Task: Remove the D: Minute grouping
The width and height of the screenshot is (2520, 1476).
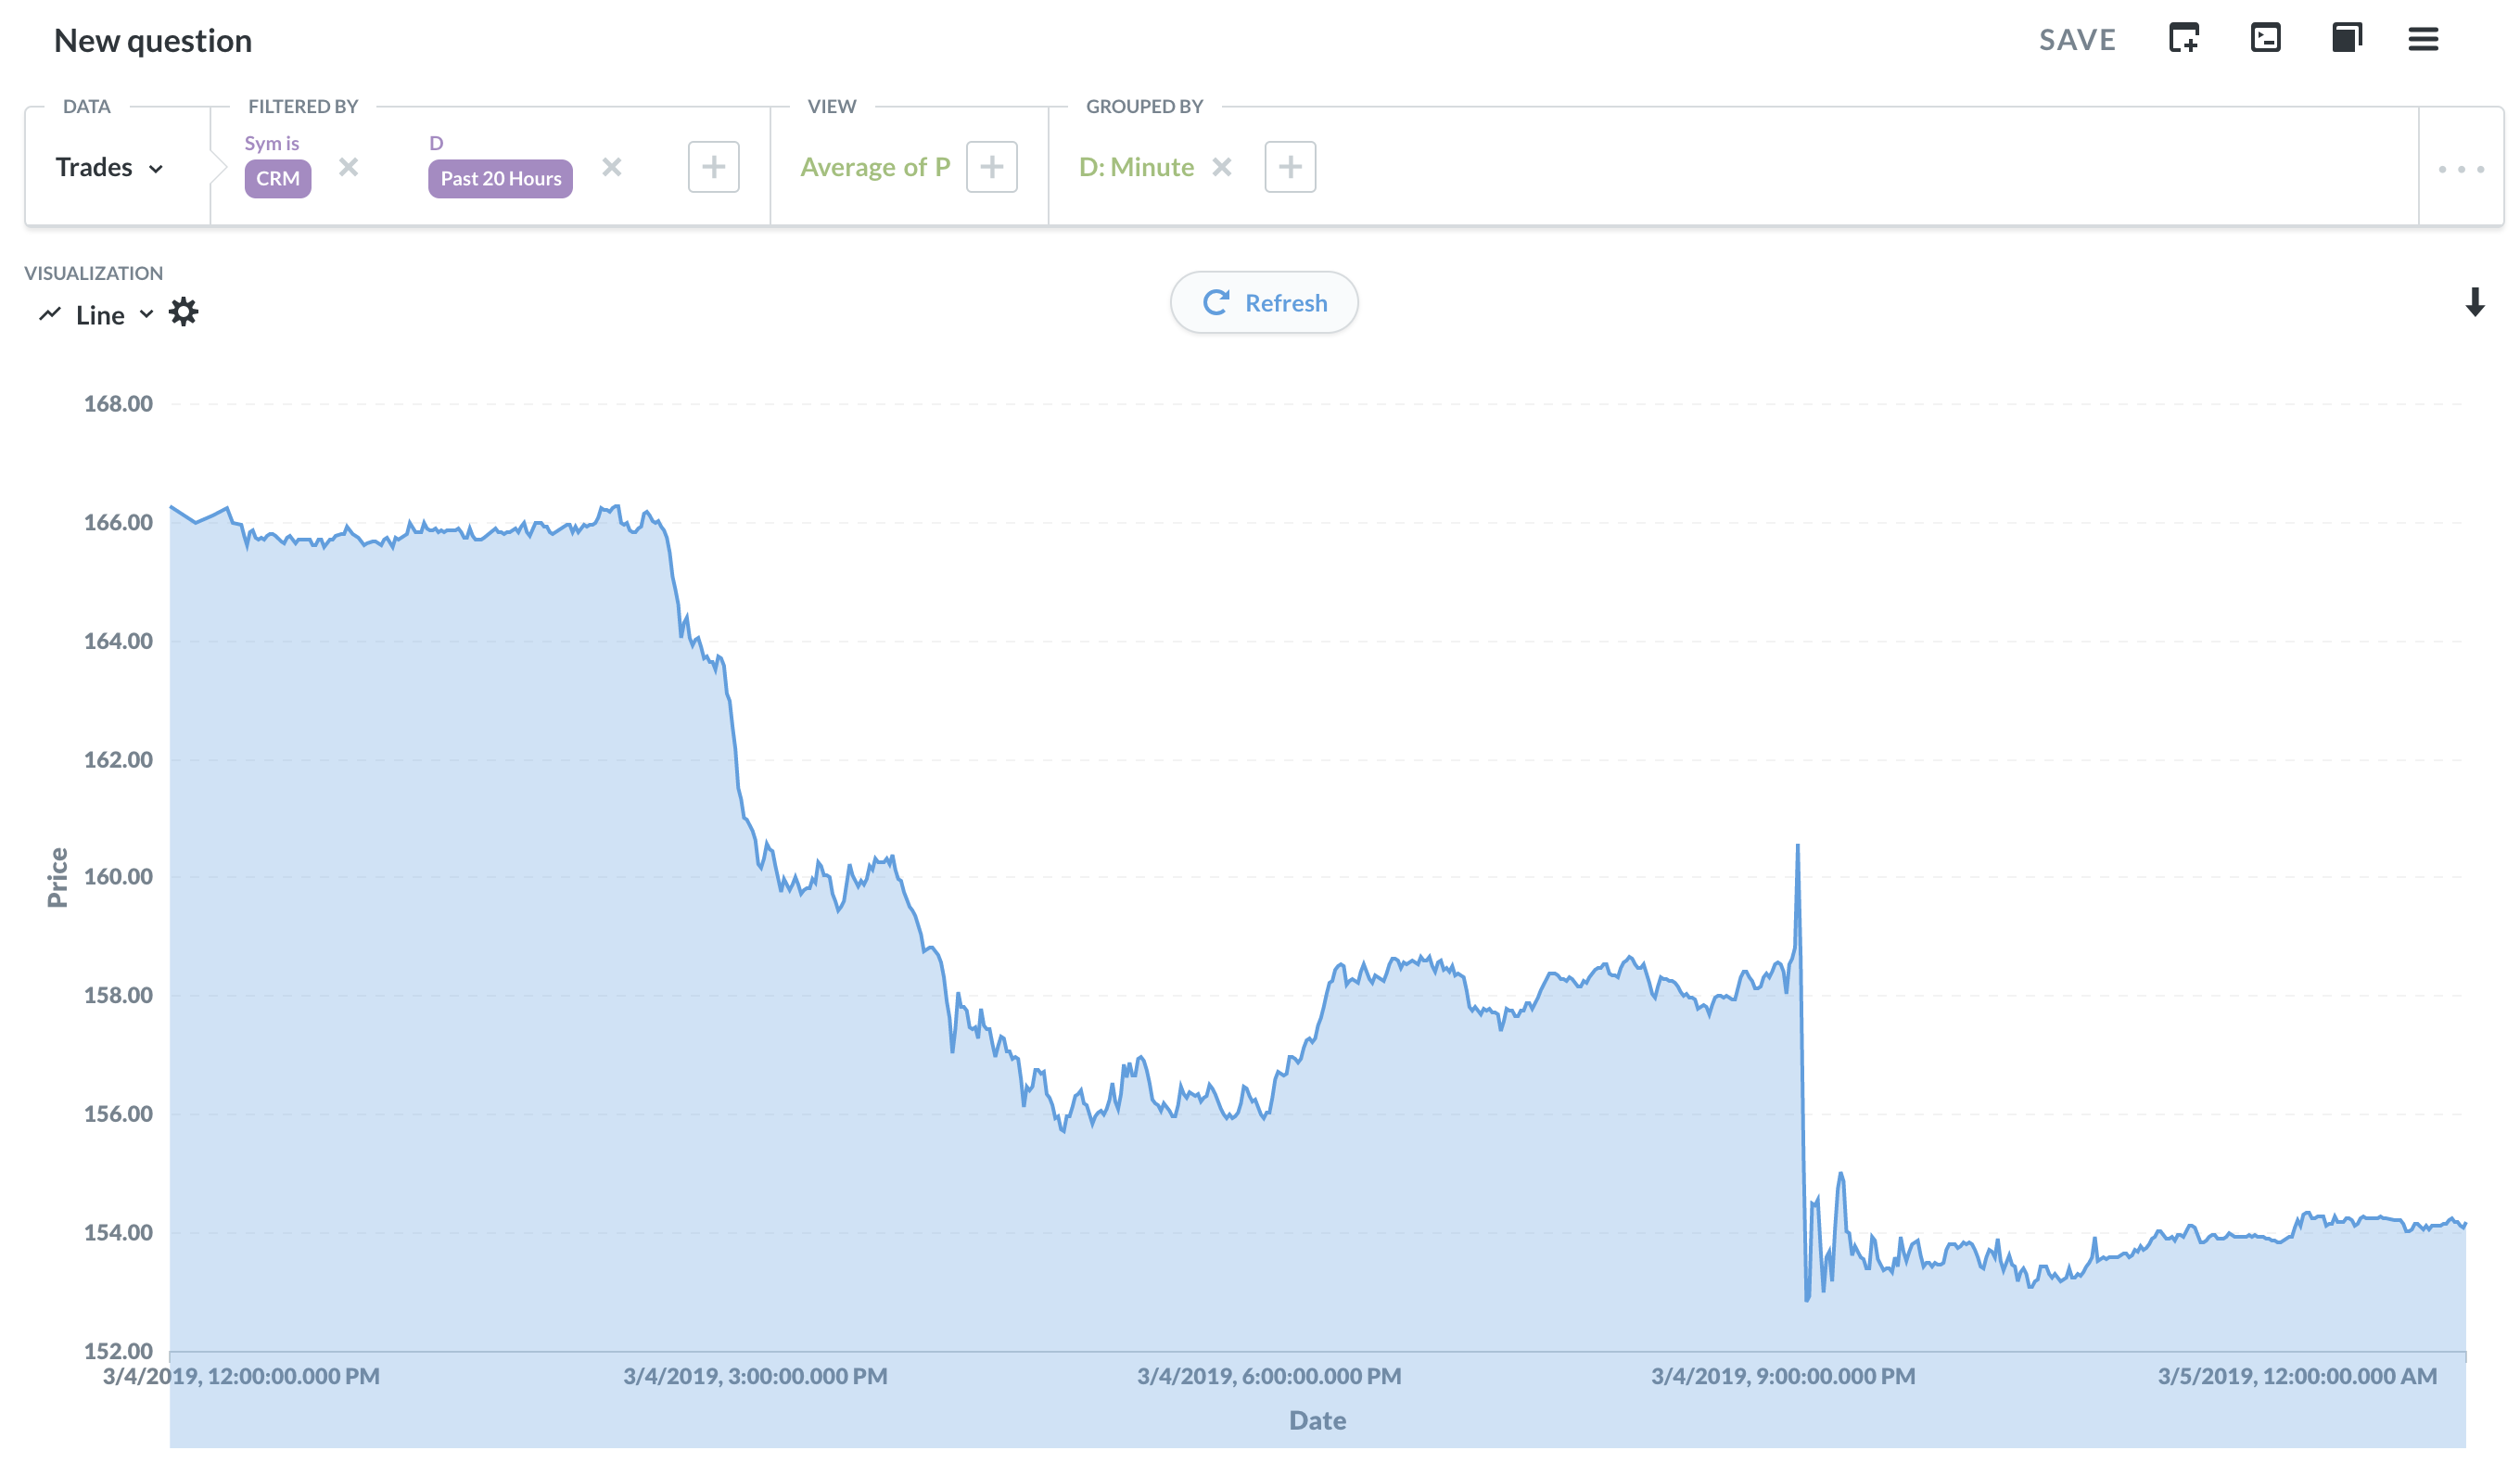Action: (1222, 166)
